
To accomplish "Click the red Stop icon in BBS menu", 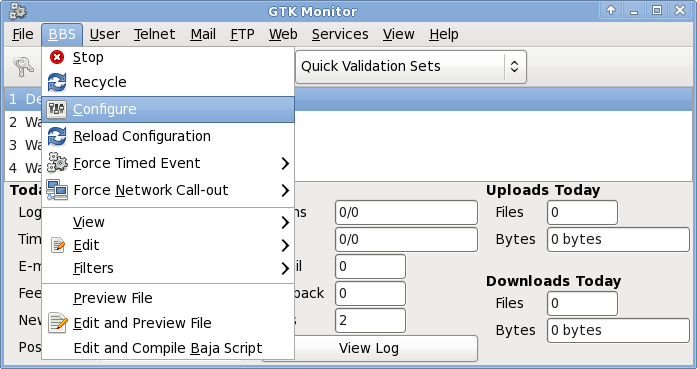I will 57,57.
